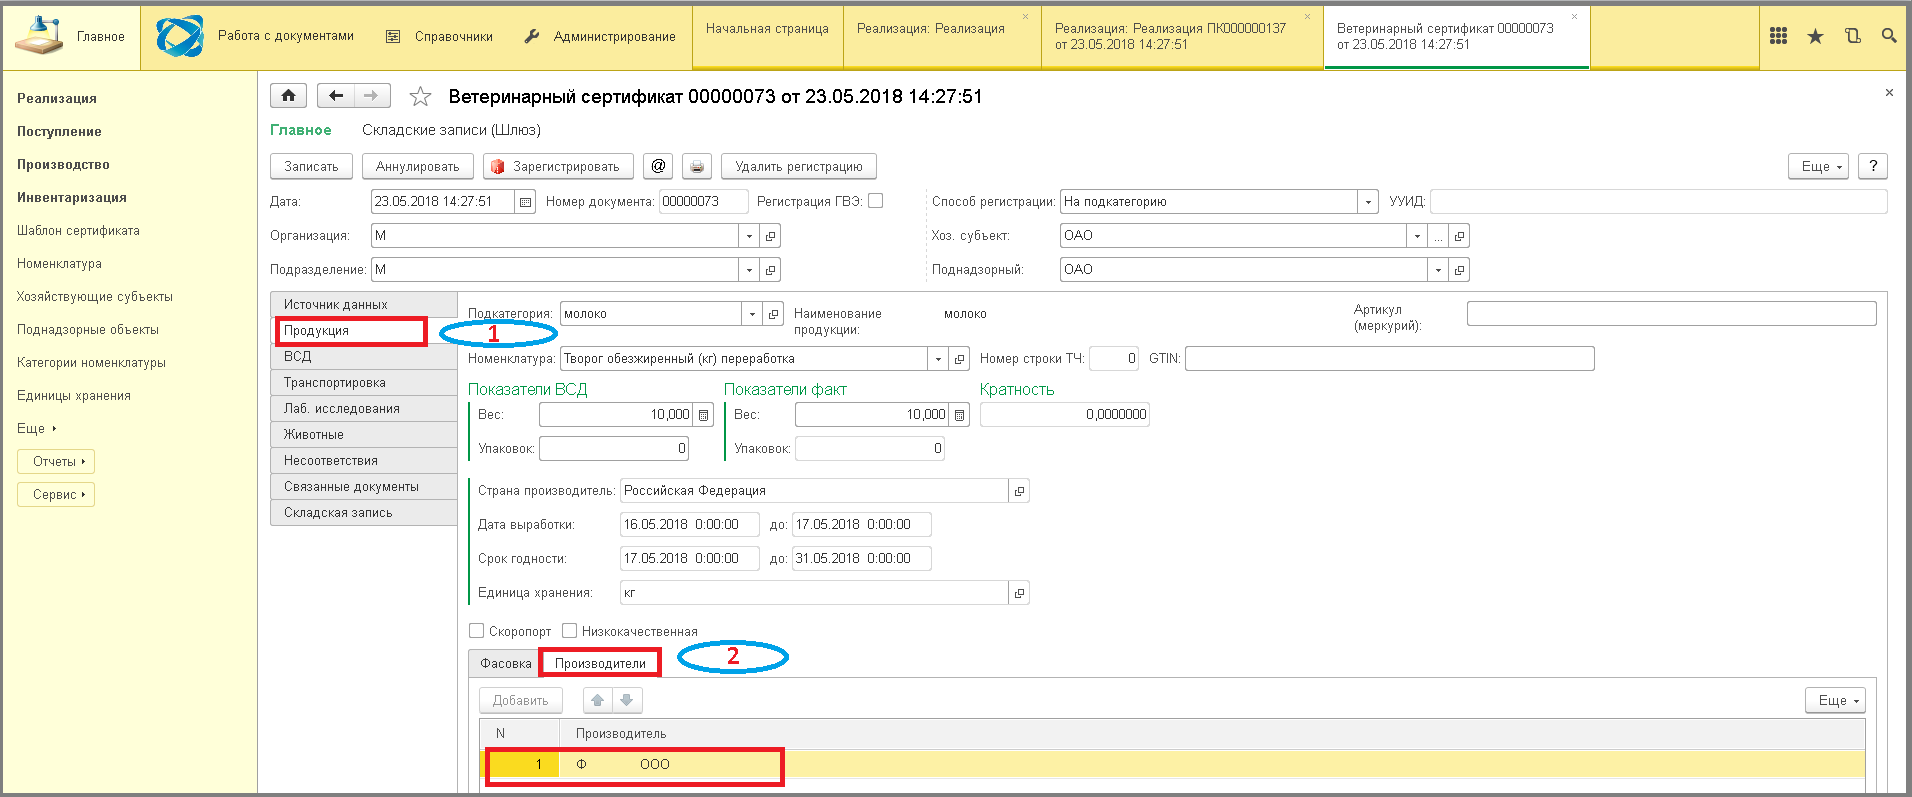Open Отчеты sidebar button
The width and height of the screenshot is (1912, 797).
[56, 461]
